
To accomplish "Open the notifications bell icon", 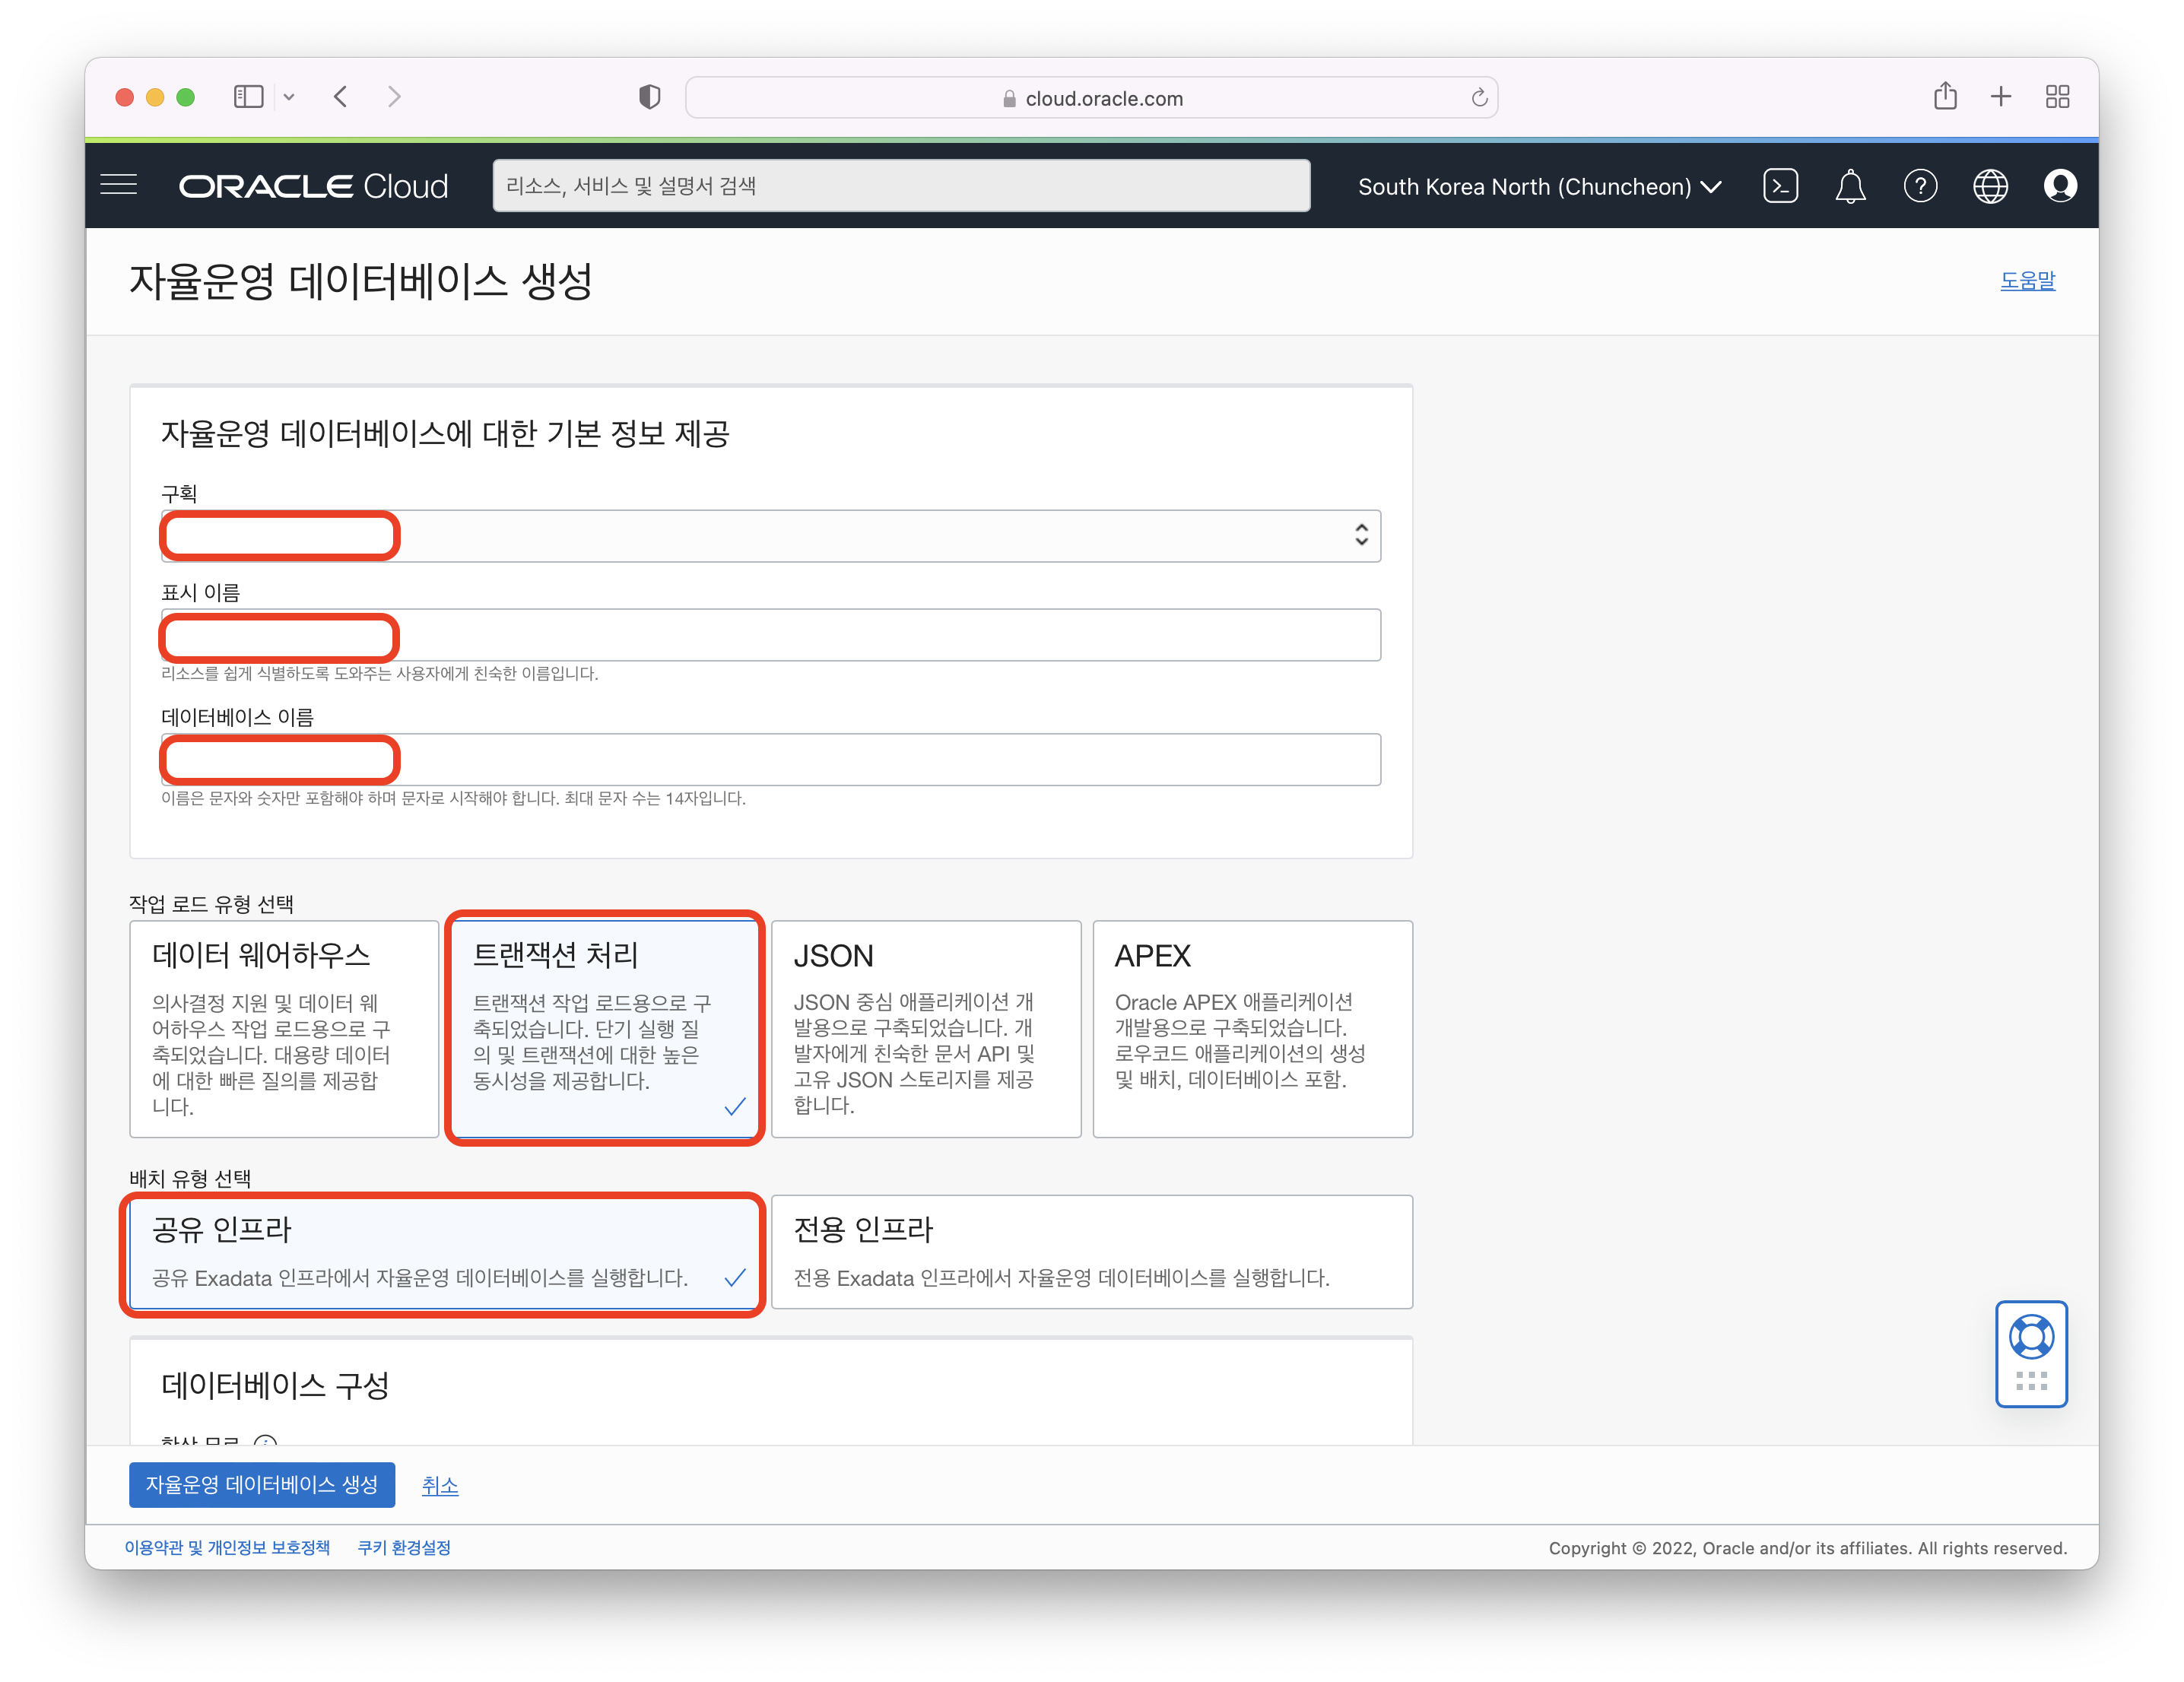I will (1850, 186).
